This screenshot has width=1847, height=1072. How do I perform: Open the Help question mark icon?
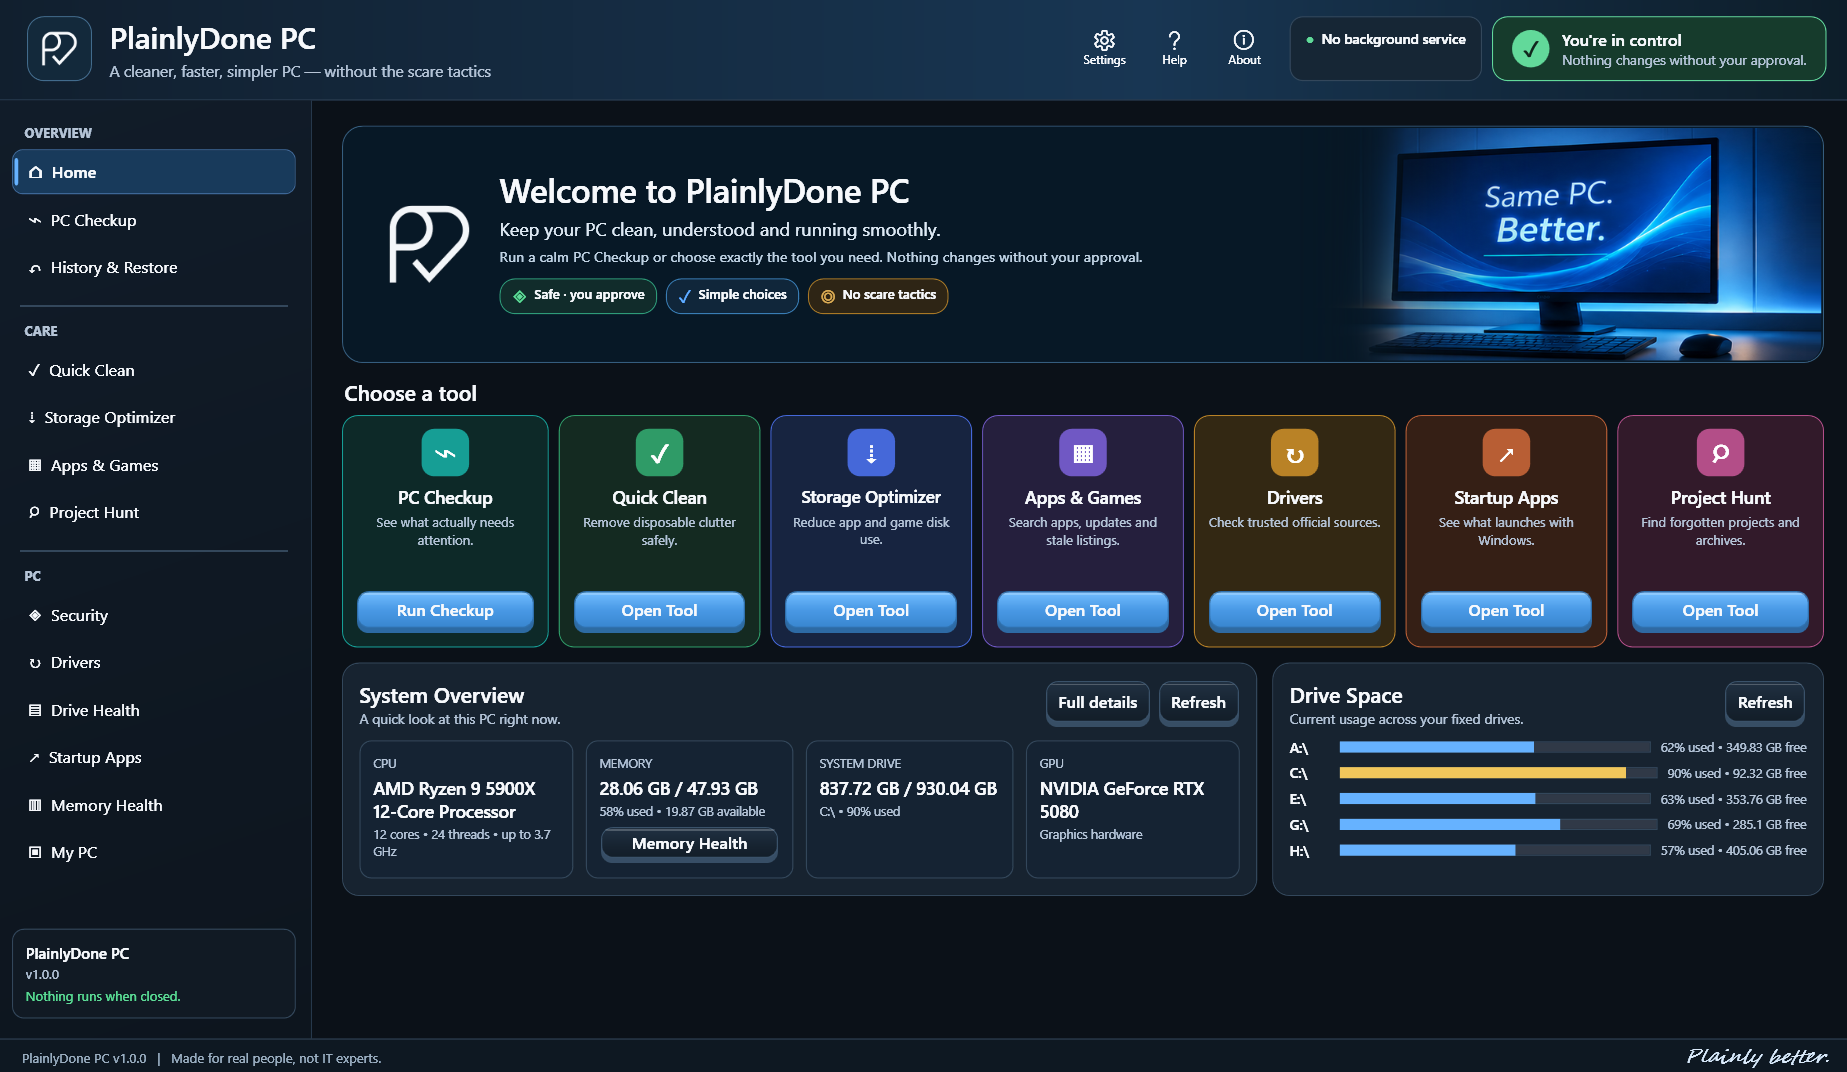[x=1174, y=40]
